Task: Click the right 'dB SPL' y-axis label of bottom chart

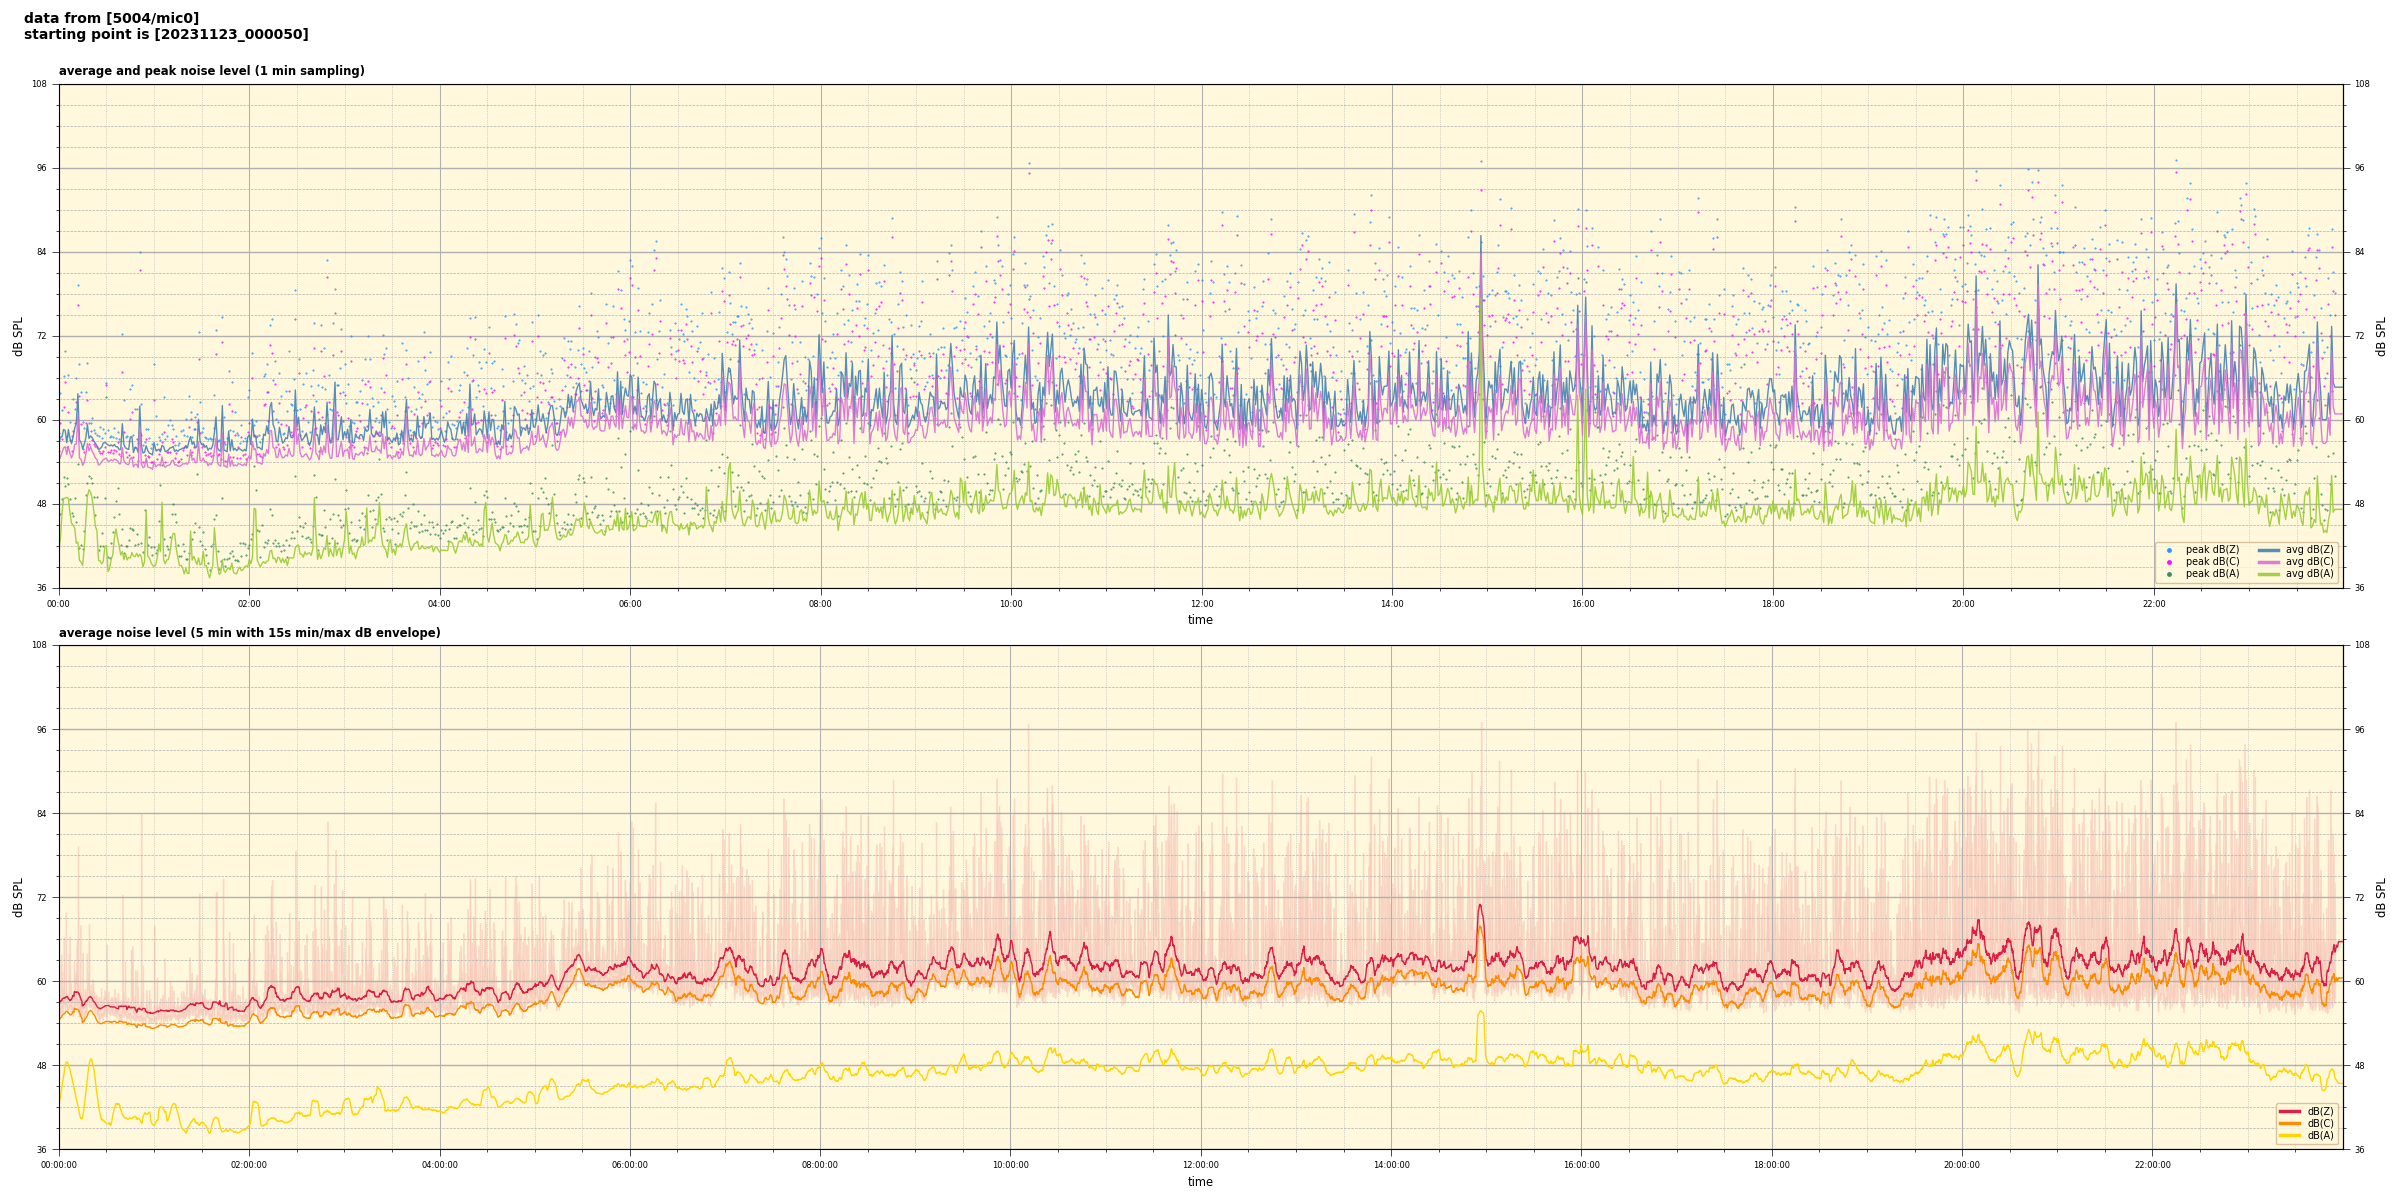Action: click(x=2381, y=897)
